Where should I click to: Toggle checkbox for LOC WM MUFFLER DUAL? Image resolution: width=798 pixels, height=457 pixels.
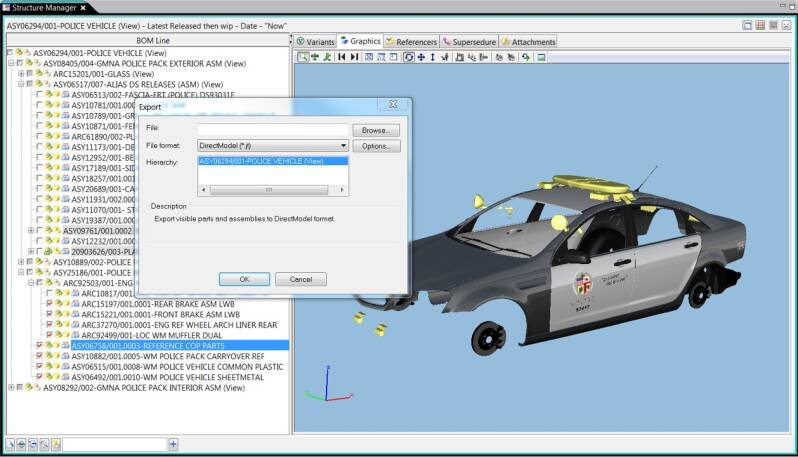coord(49,335)
